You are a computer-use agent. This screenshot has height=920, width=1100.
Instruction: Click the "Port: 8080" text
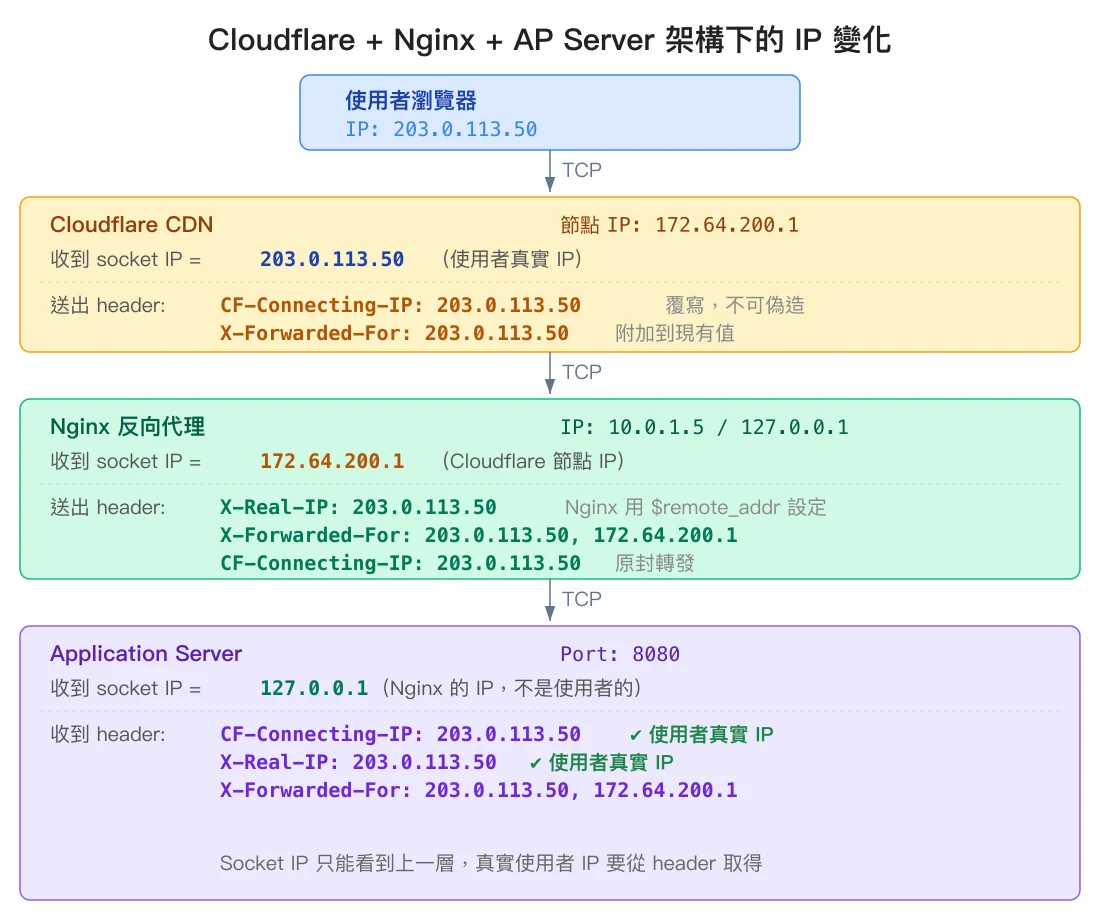coord(620,654)
